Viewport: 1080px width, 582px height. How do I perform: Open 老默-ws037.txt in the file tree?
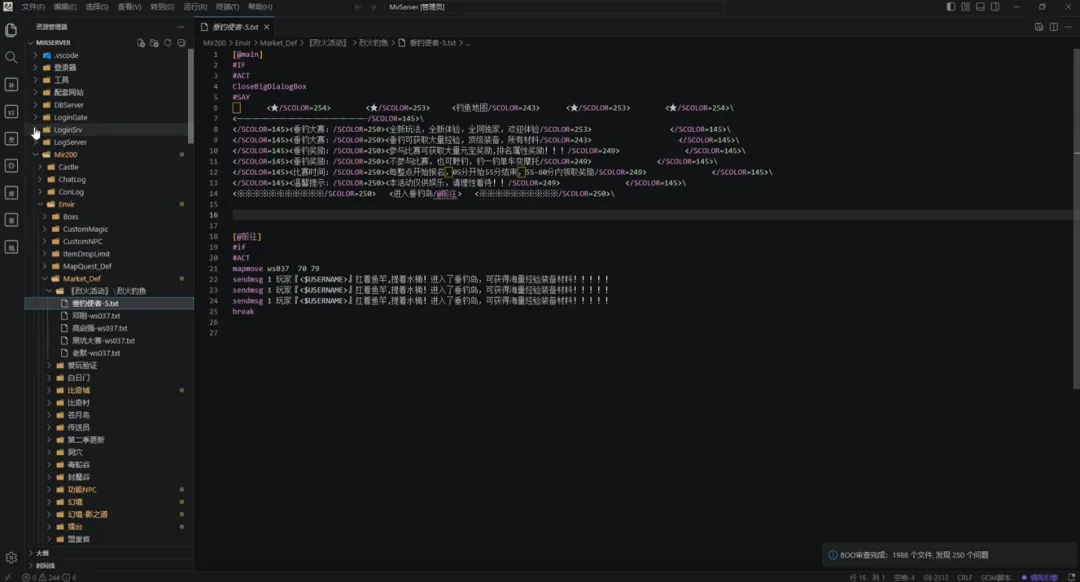click(96, 353)
